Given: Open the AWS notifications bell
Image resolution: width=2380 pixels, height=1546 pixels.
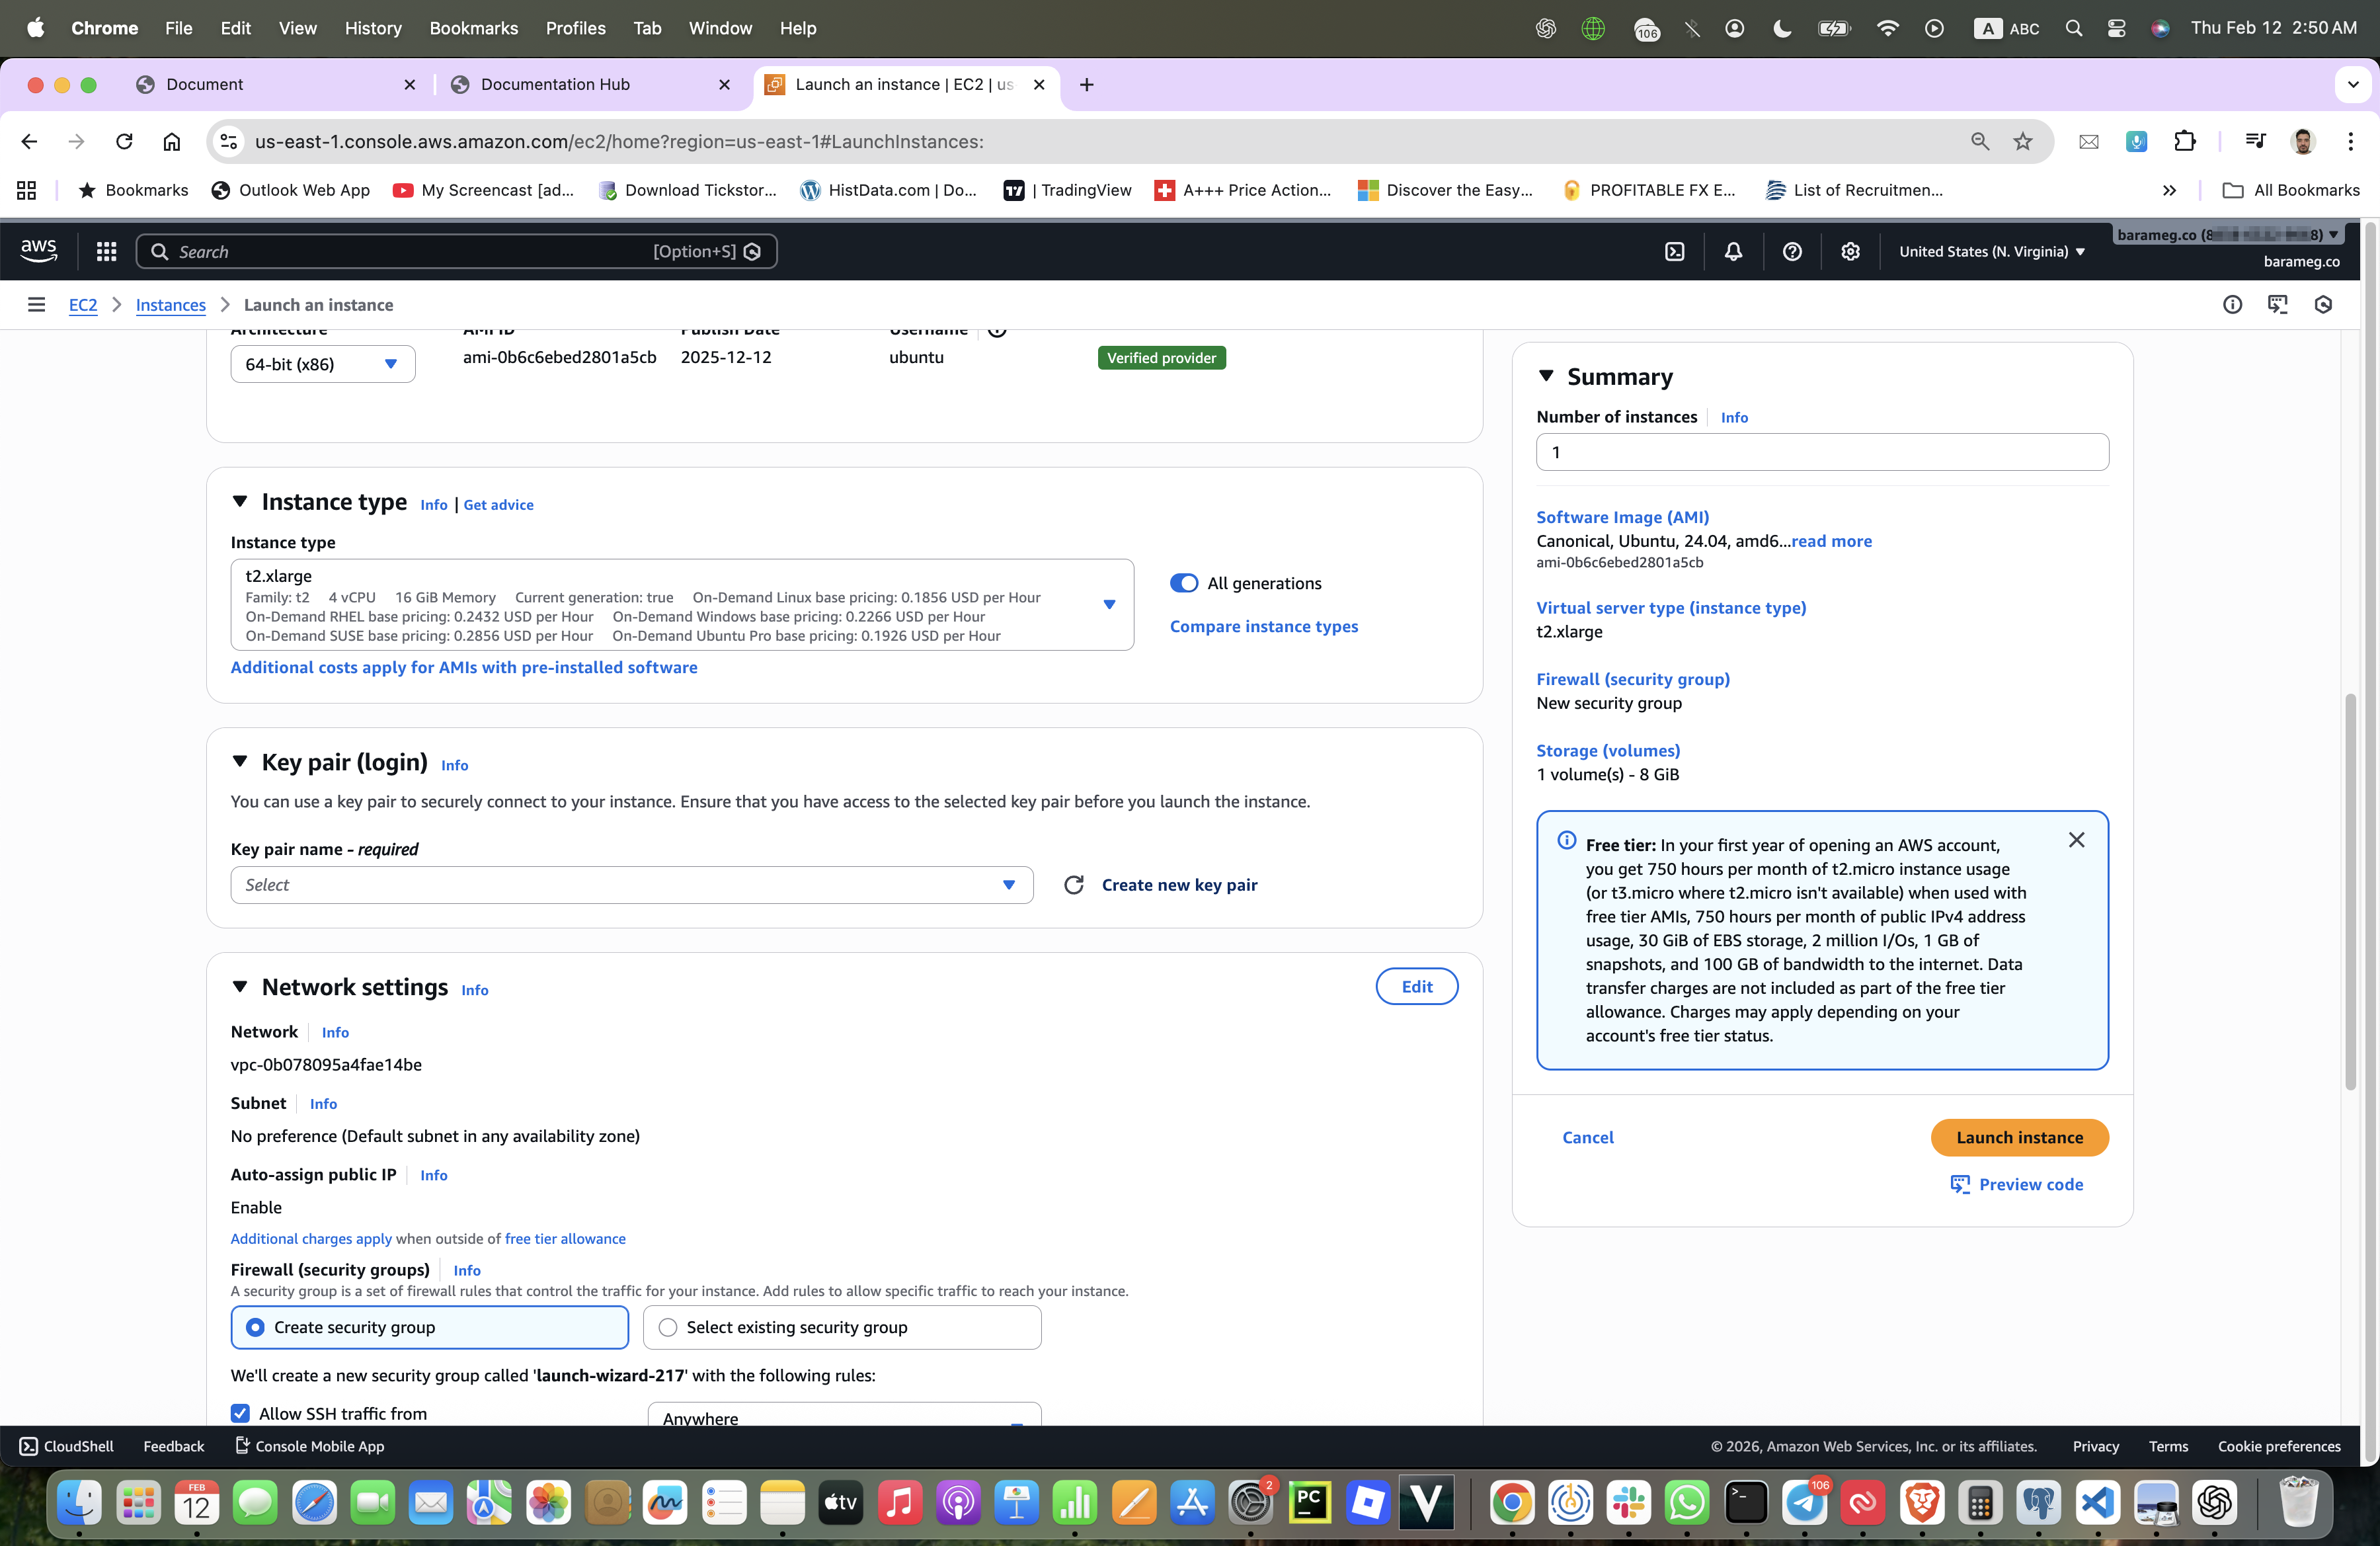Looking at the screenshot, I should coord(1733,252).
